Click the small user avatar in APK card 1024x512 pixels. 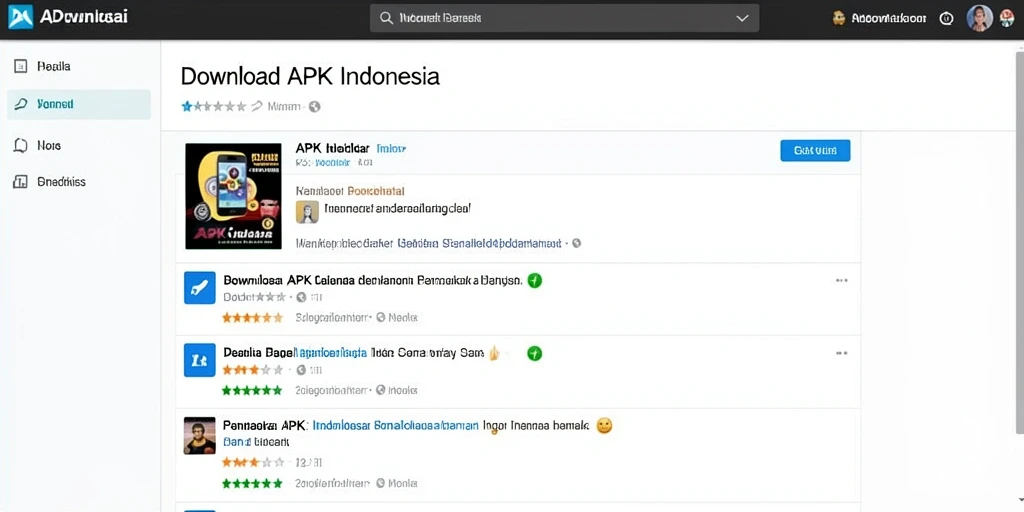tap(307, 212)
